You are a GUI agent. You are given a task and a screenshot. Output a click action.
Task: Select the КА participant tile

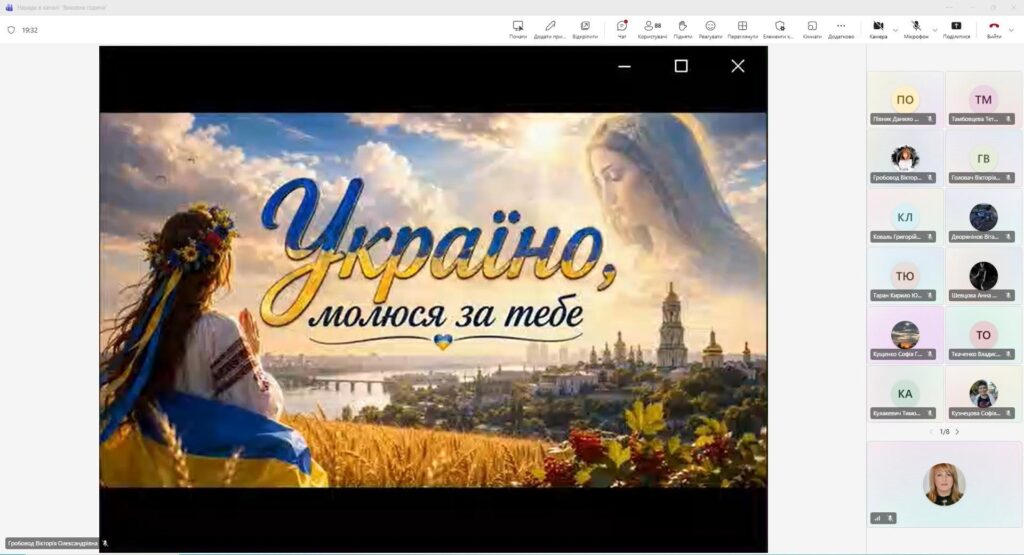[905, 392]
